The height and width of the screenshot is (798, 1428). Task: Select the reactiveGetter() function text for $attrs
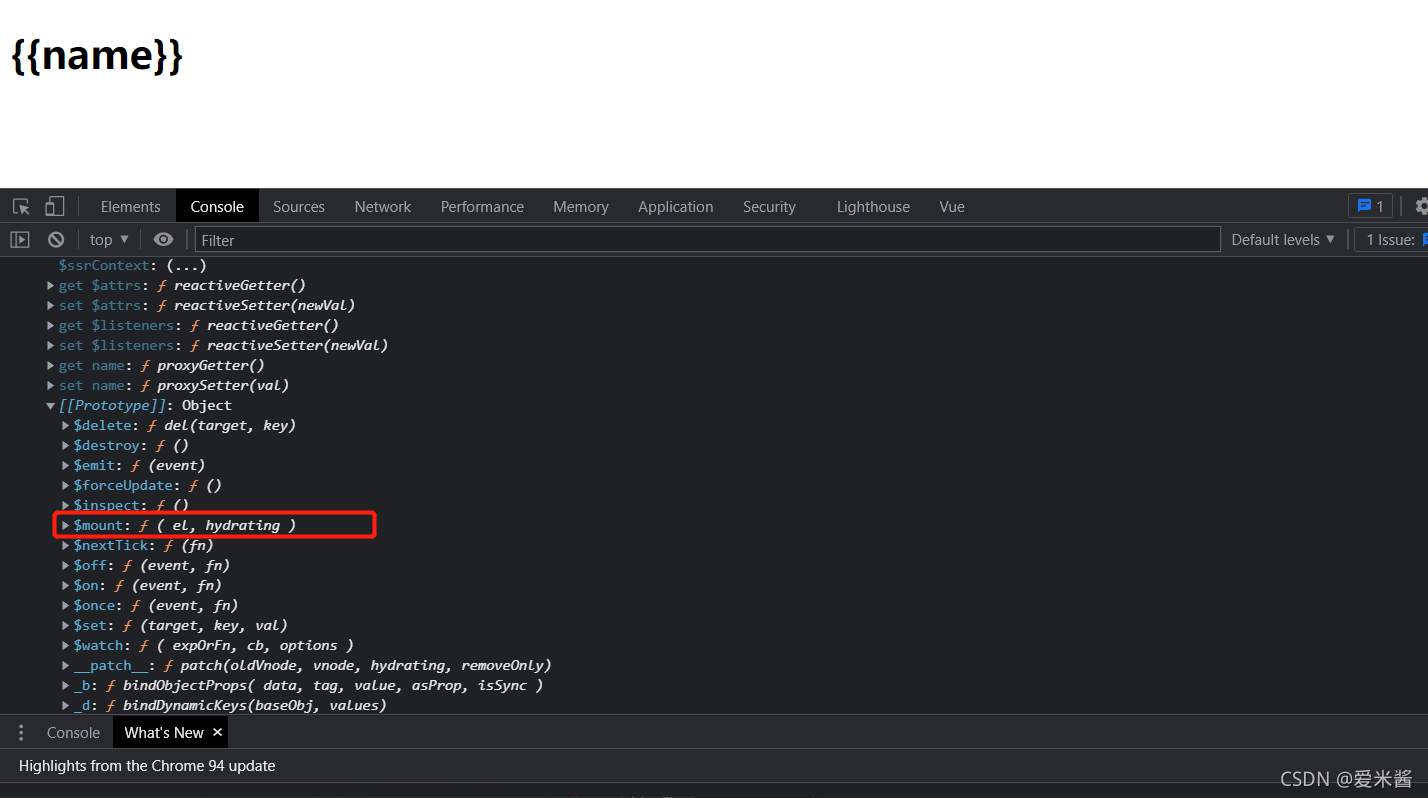(240, 286)
